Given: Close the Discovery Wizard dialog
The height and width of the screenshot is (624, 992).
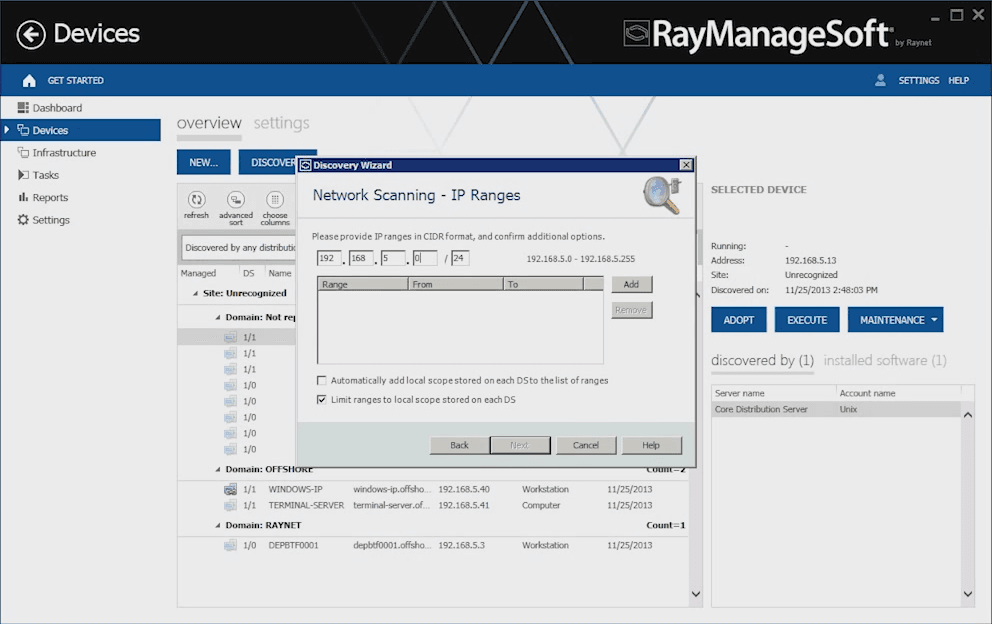Looking at the screenshot, I should pos(686,165).
